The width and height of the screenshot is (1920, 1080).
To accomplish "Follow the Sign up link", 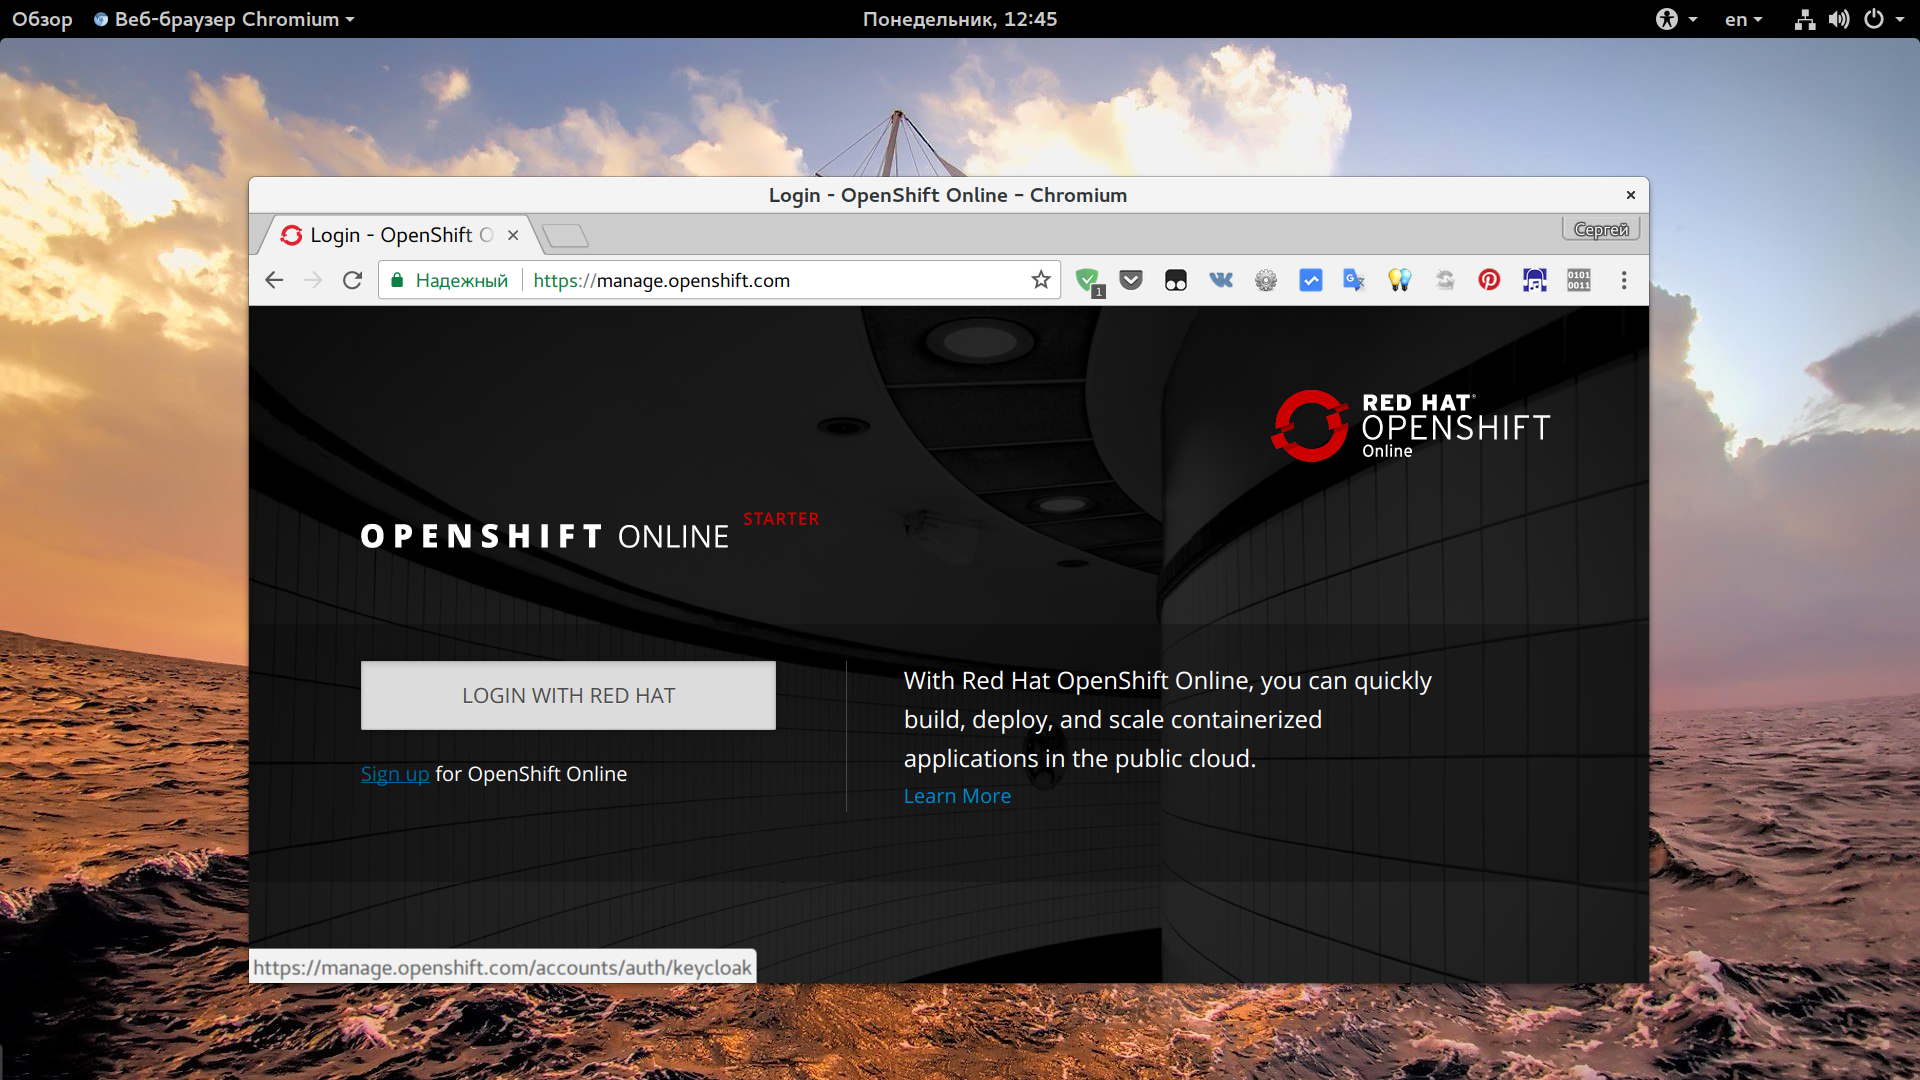I will (x=394, y=774).
